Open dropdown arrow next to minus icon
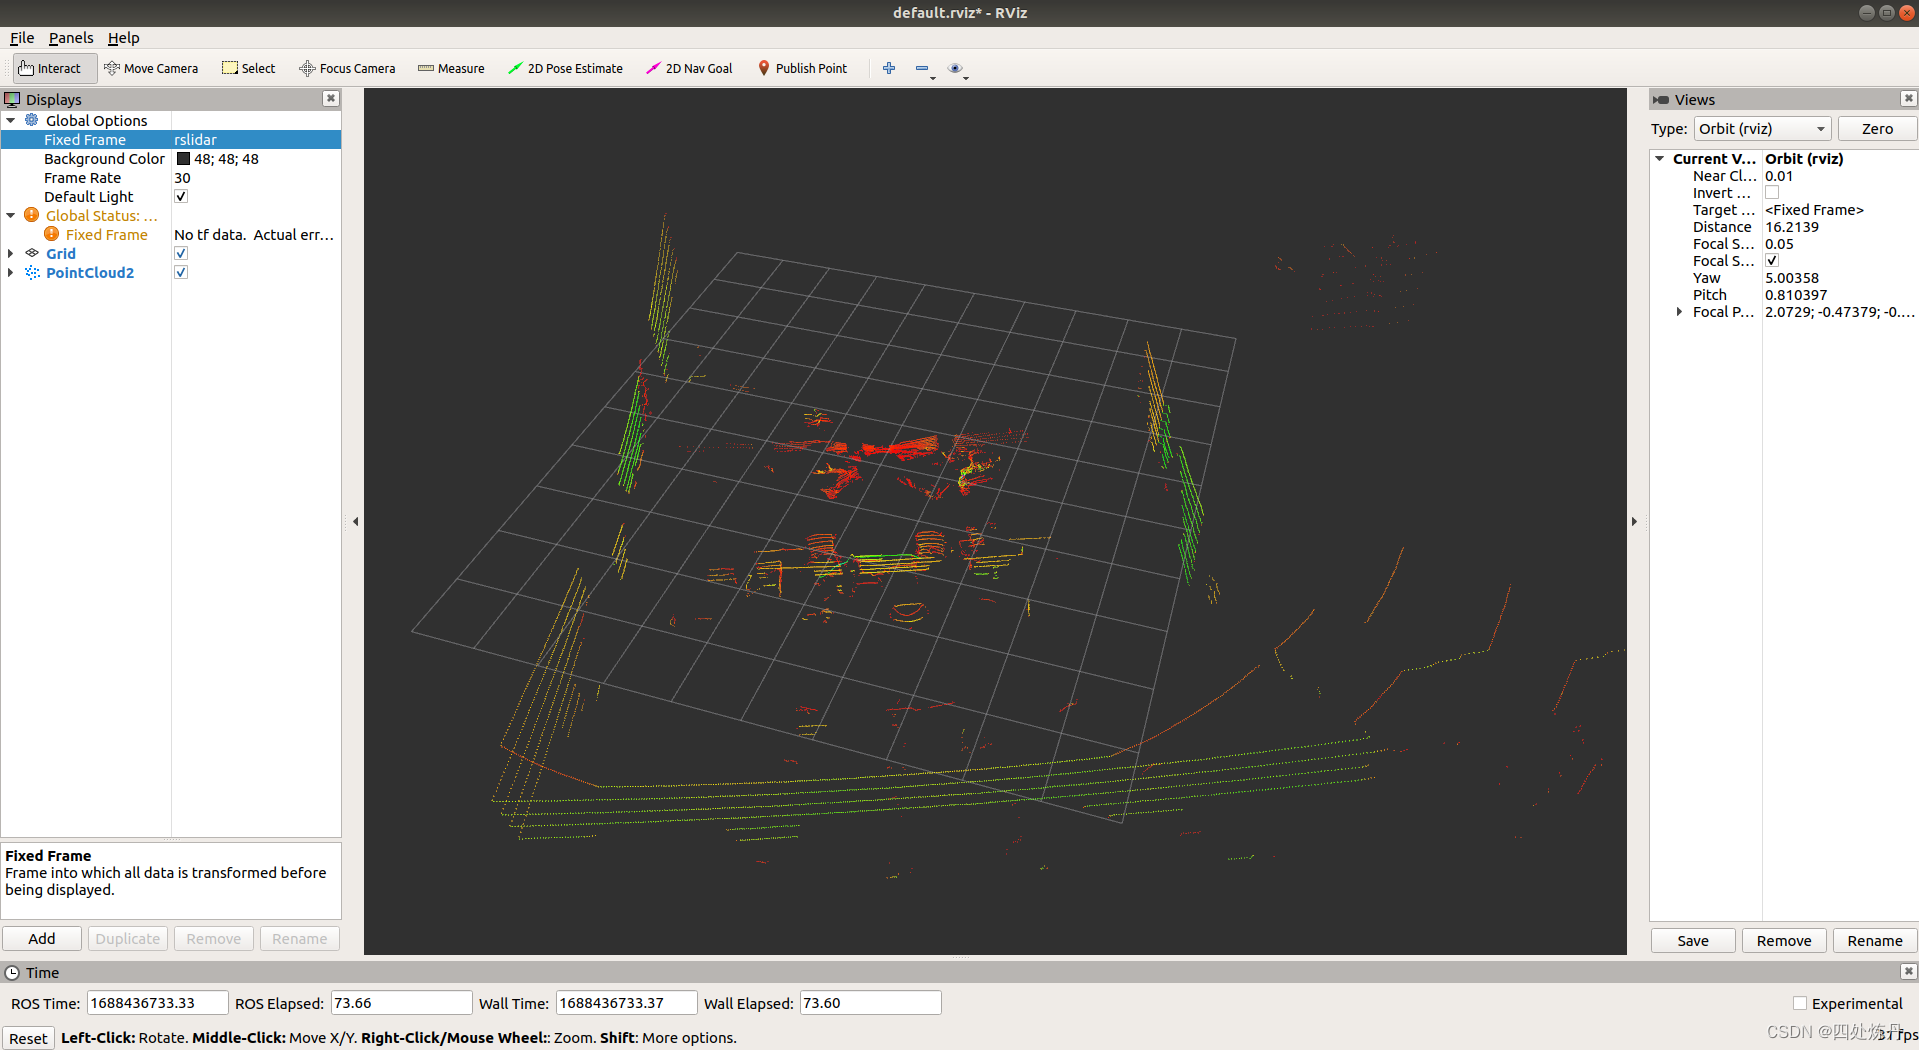The image size is (1919, 1050). (933, 76)
